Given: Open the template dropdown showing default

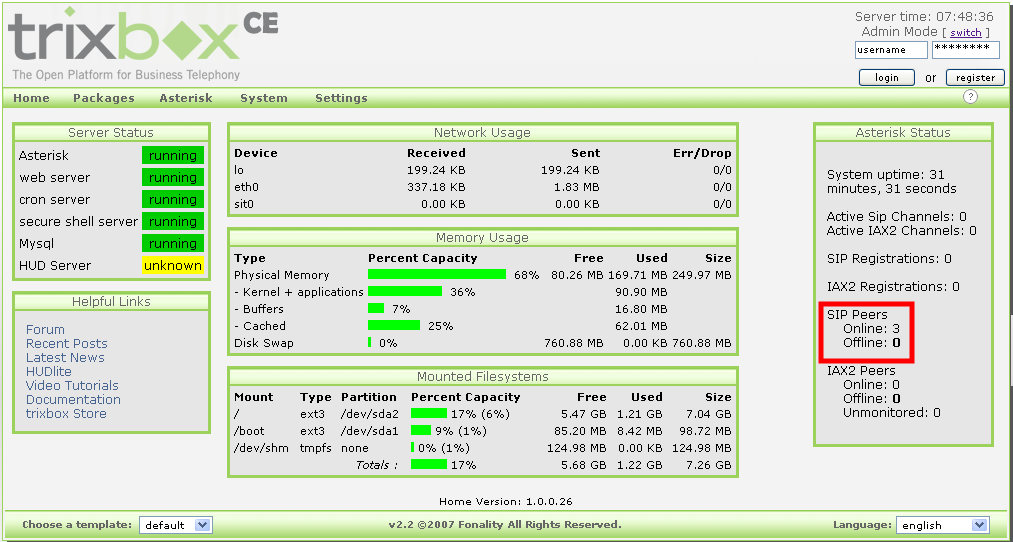Looking at the screenshot, I should 175,525.
